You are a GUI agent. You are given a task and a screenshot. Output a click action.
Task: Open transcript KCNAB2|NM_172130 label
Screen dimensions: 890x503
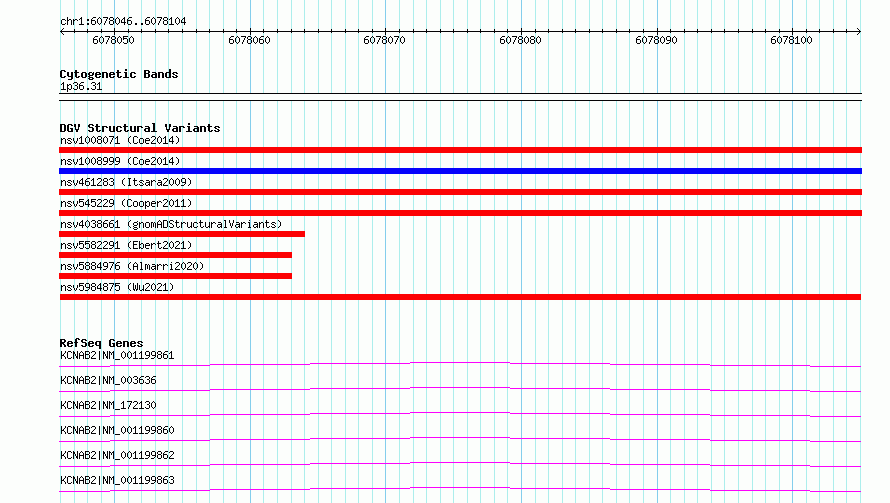[108, 405]
